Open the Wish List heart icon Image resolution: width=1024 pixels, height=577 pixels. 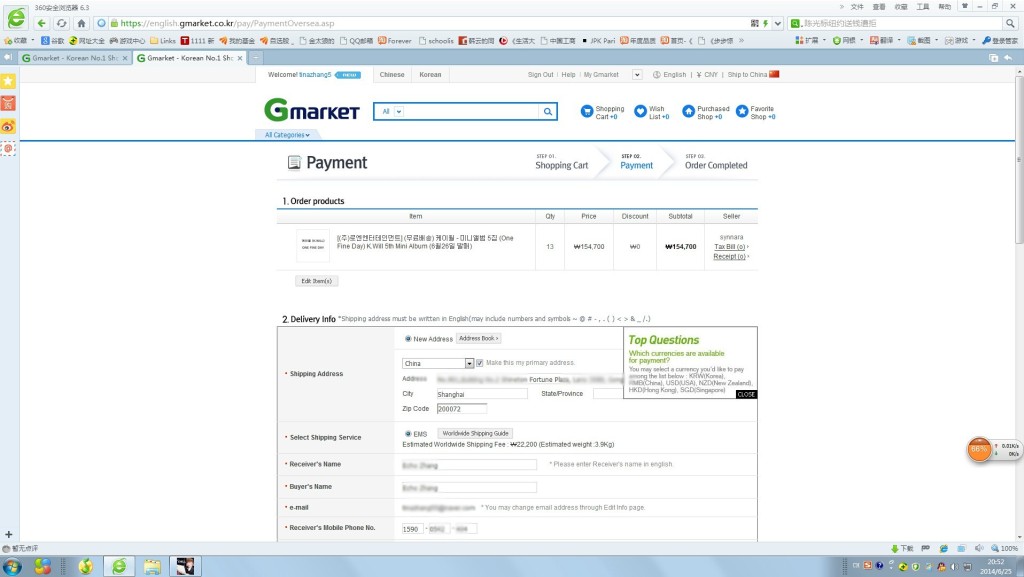[x=640, y=112]
